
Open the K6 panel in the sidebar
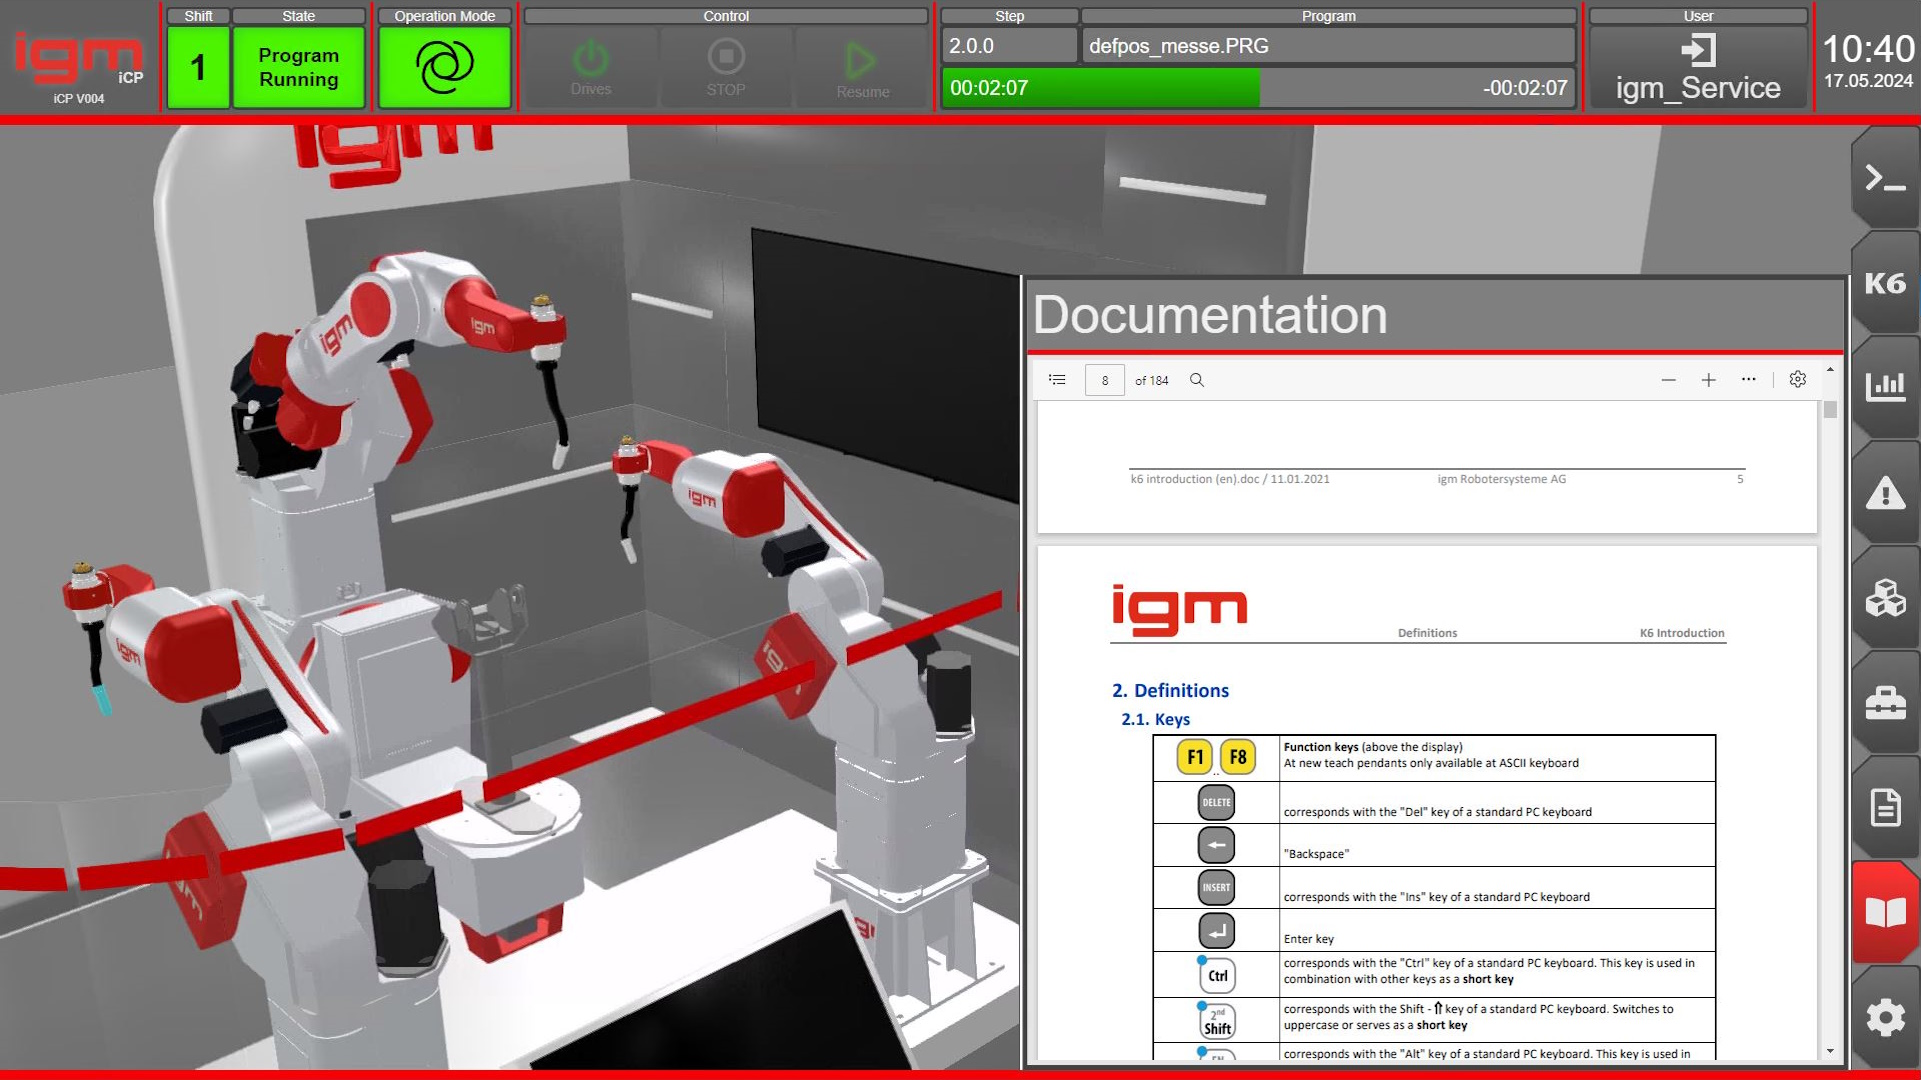[x=1884, y=283]
